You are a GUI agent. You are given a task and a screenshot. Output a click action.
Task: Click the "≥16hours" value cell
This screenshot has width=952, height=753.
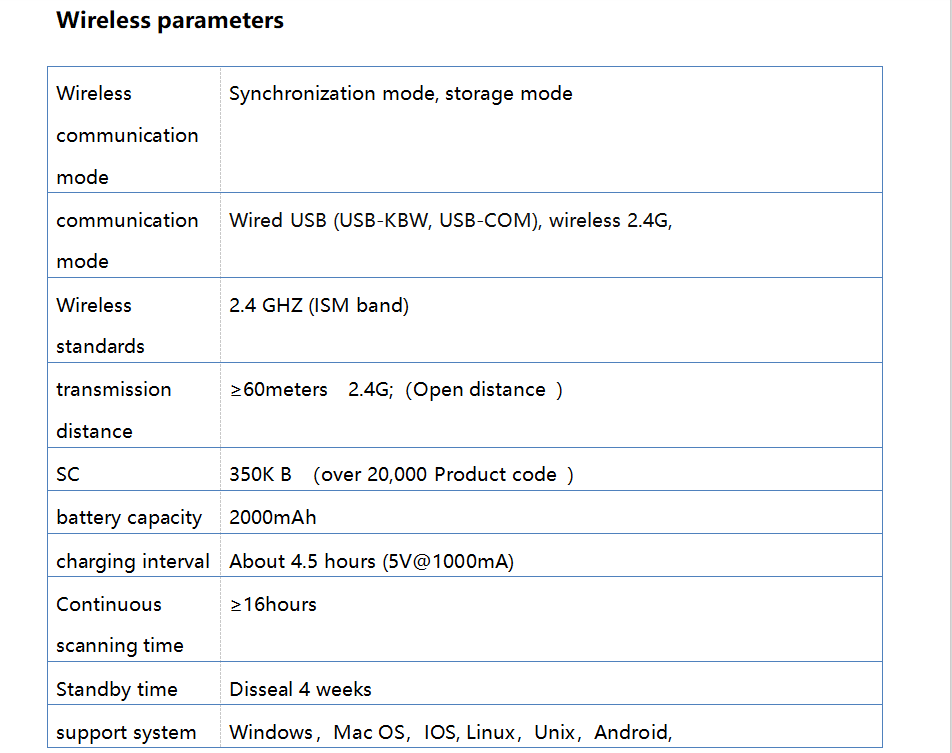click(273, 605)
